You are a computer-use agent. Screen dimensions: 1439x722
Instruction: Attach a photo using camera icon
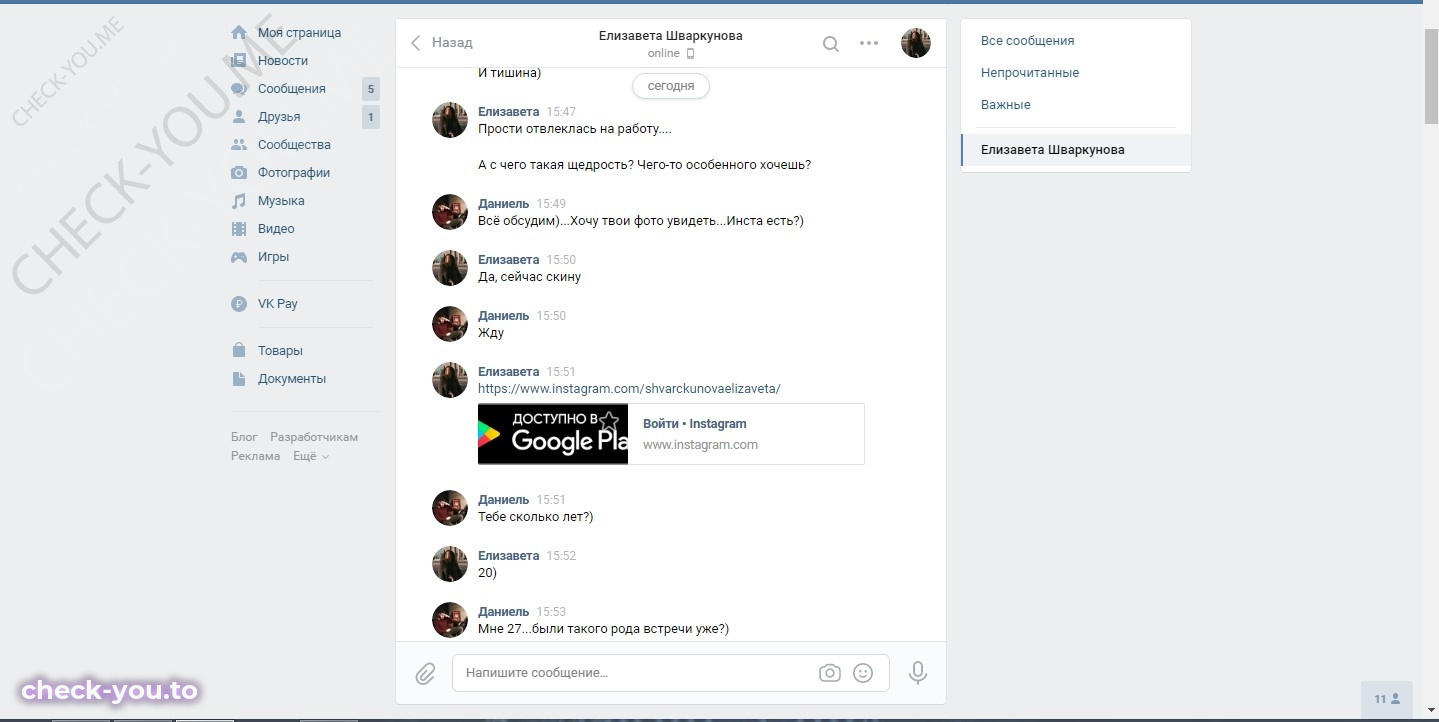point(830,673)
